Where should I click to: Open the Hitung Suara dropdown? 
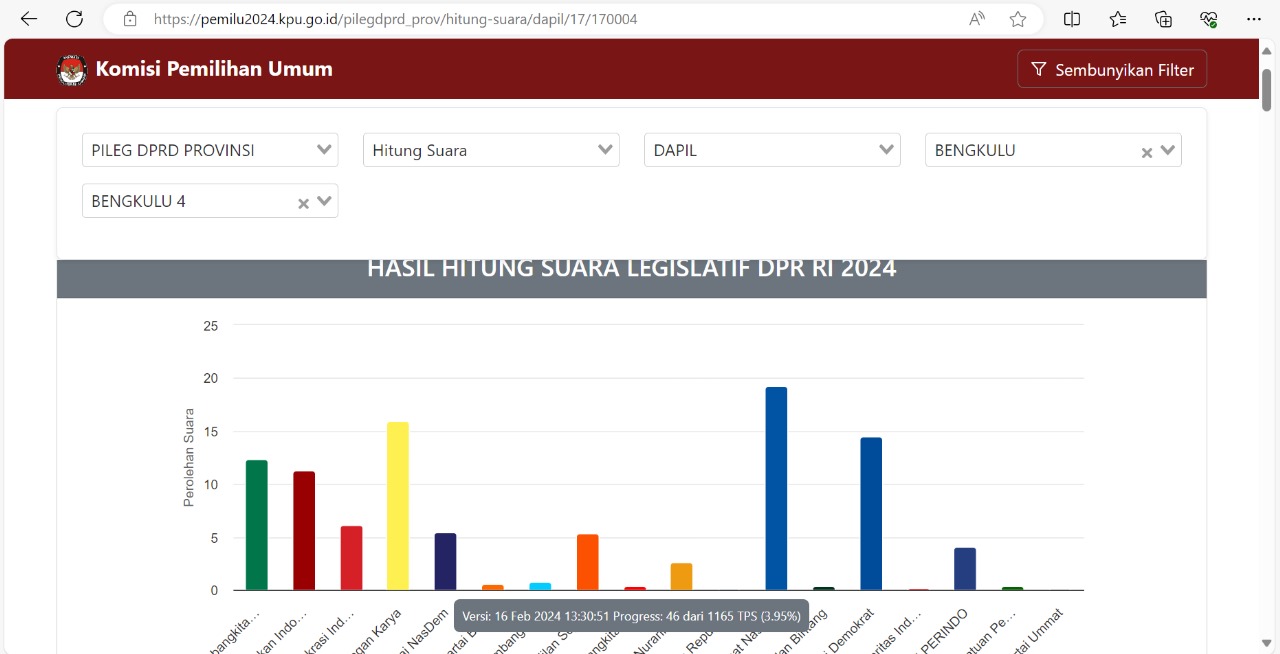click(491, 150)
